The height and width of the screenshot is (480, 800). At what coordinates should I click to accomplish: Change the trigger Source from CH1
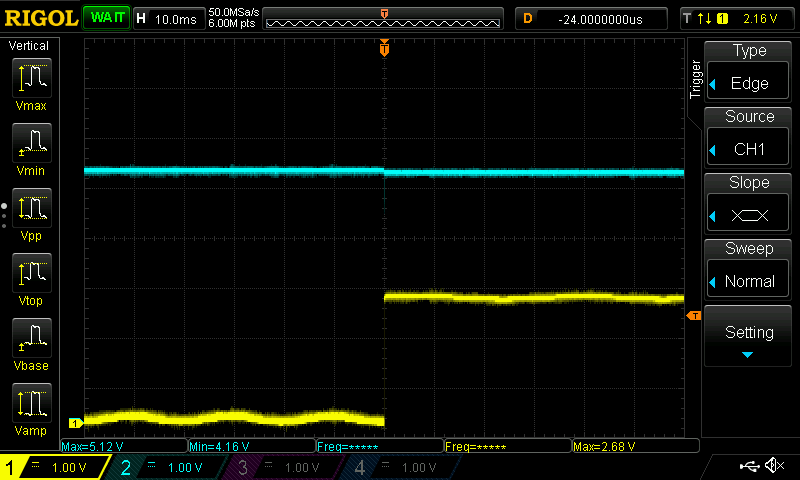point(749,138)
